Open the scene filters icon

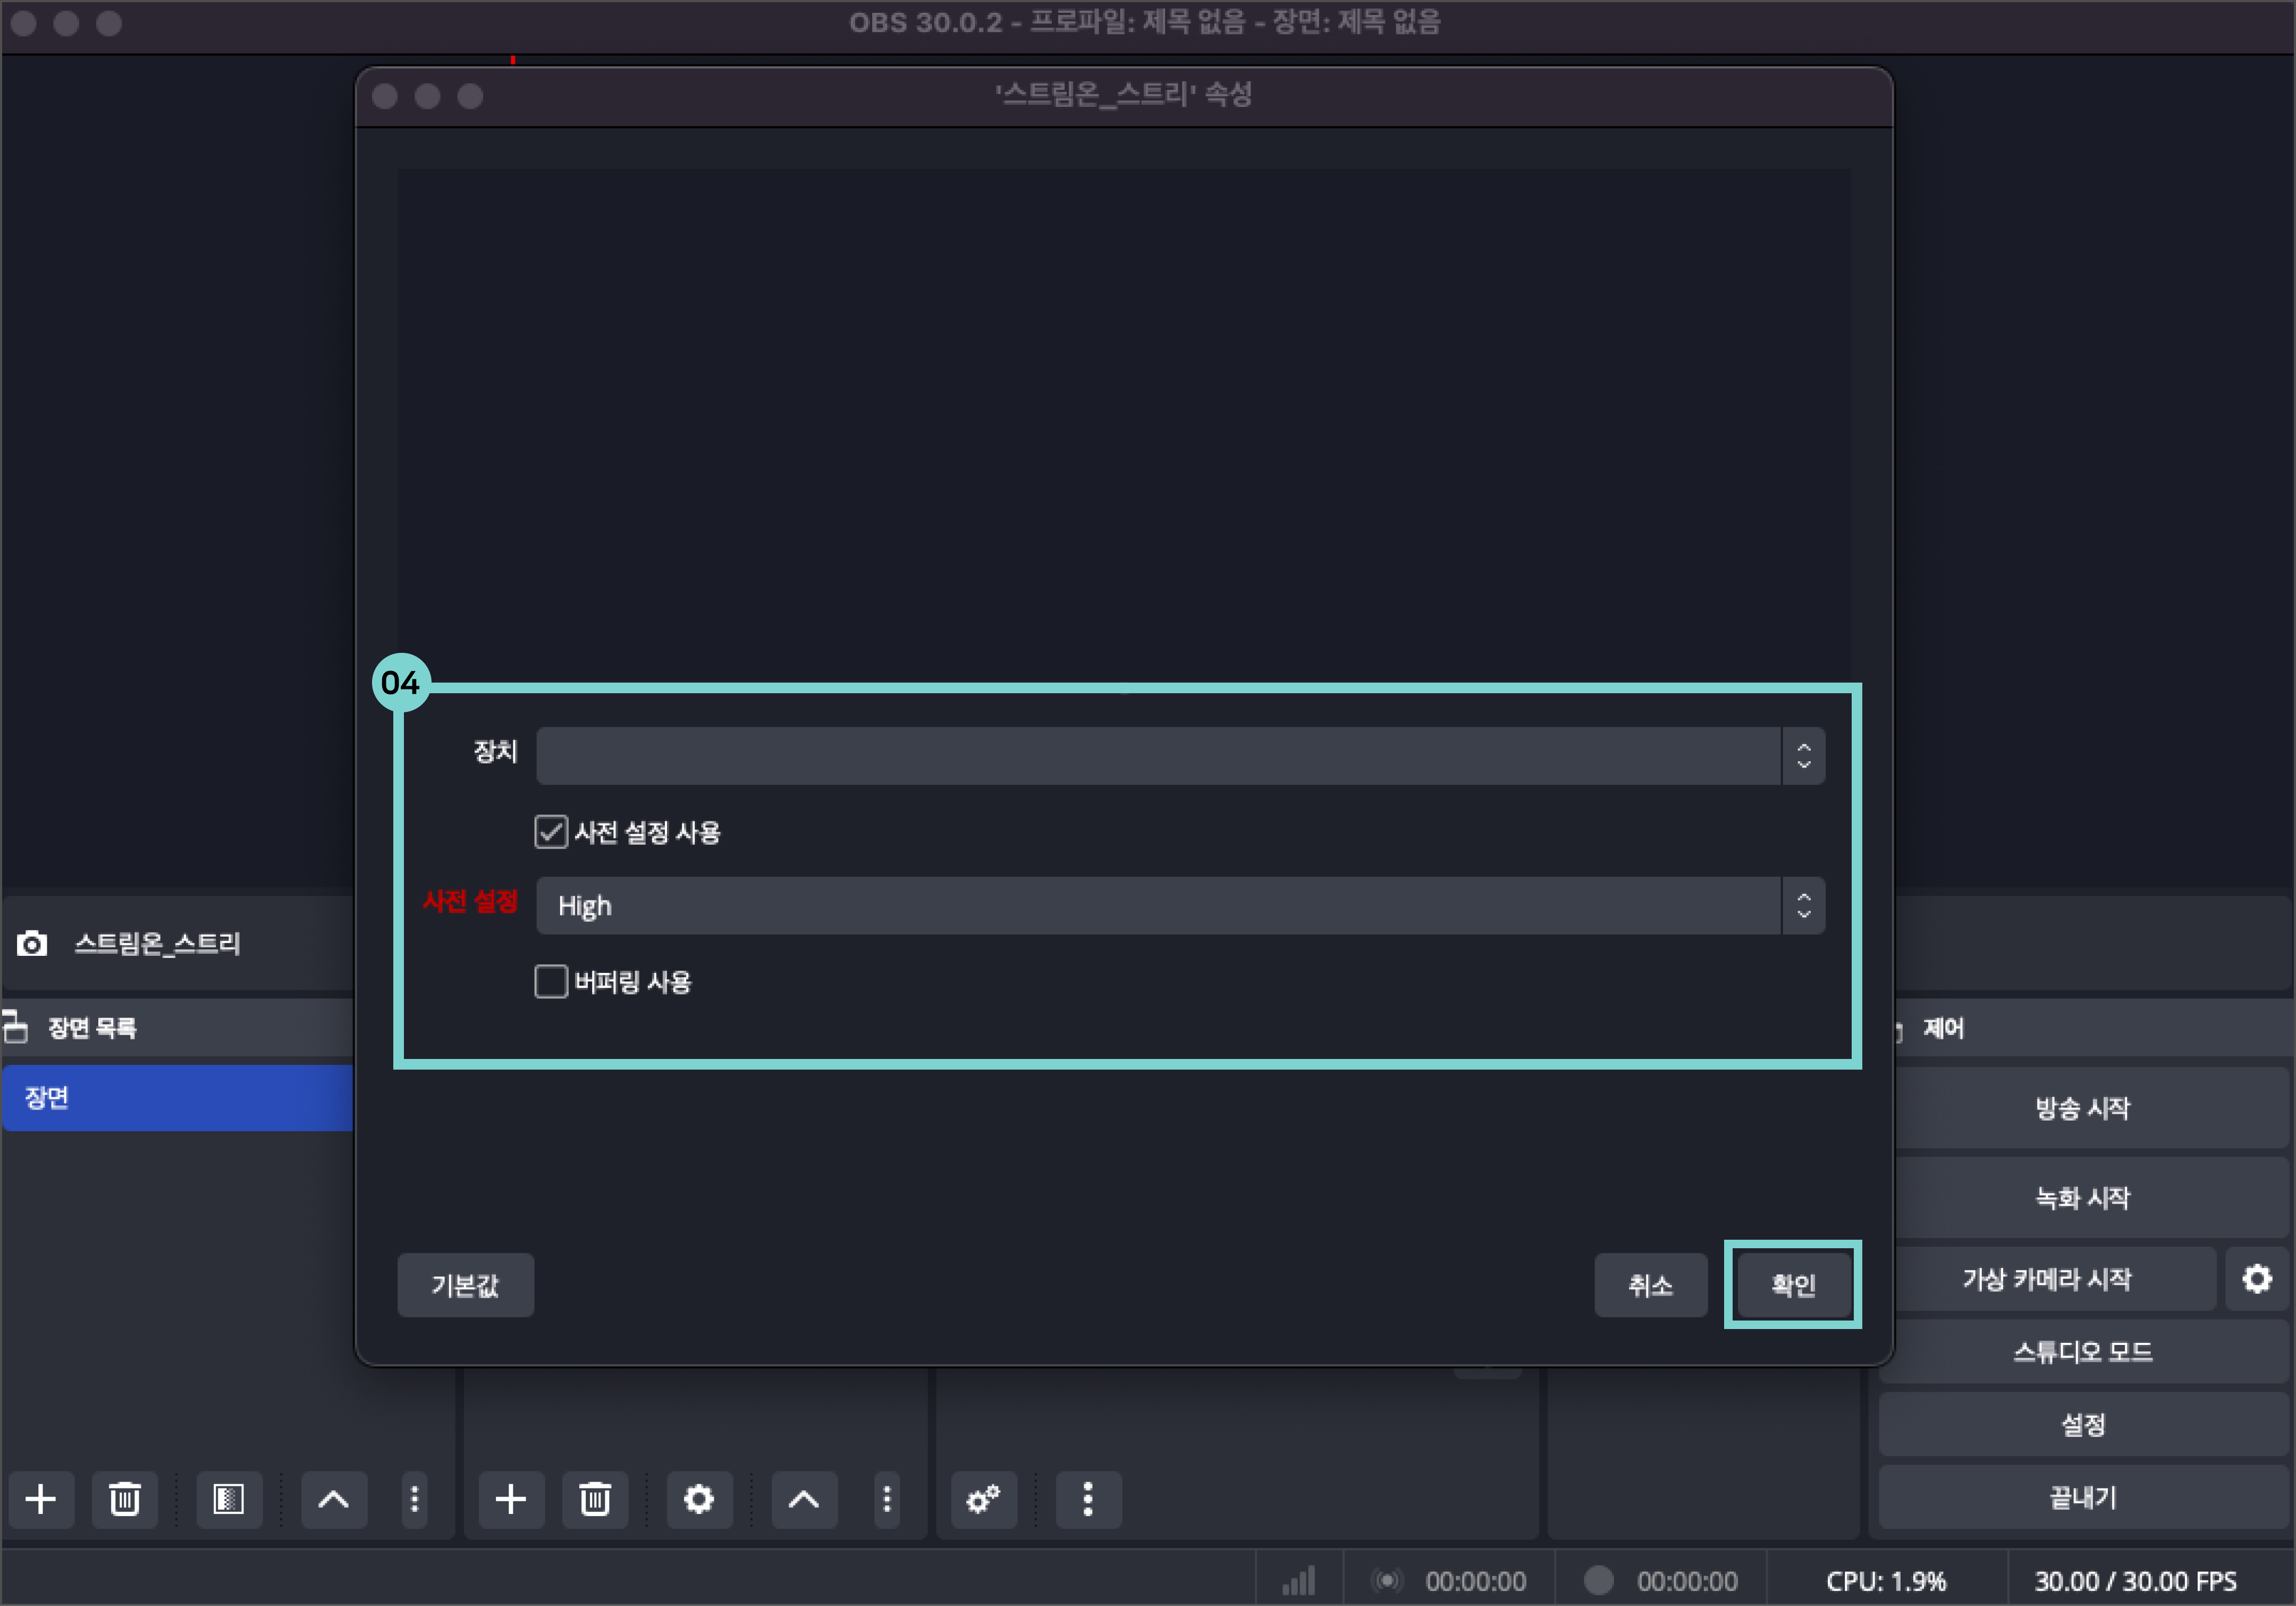[x=229, y=1499]
